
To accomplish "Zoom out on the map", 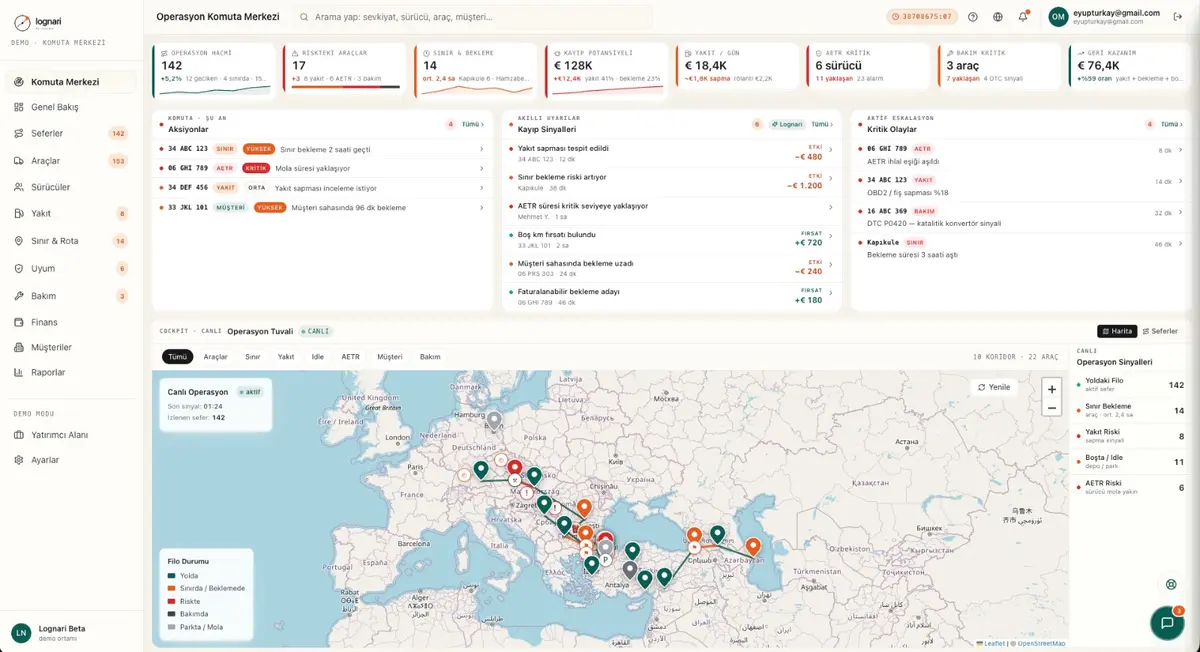I will 1051,408.
